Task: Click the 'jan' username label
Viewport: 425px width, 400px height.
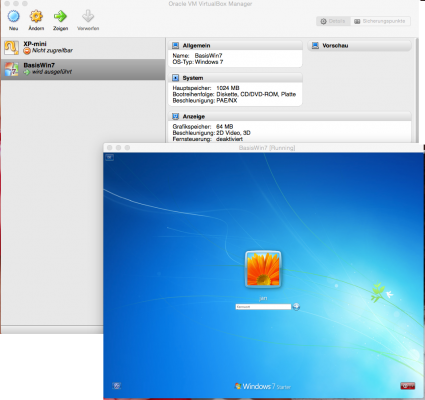Action: coord(263,298)
